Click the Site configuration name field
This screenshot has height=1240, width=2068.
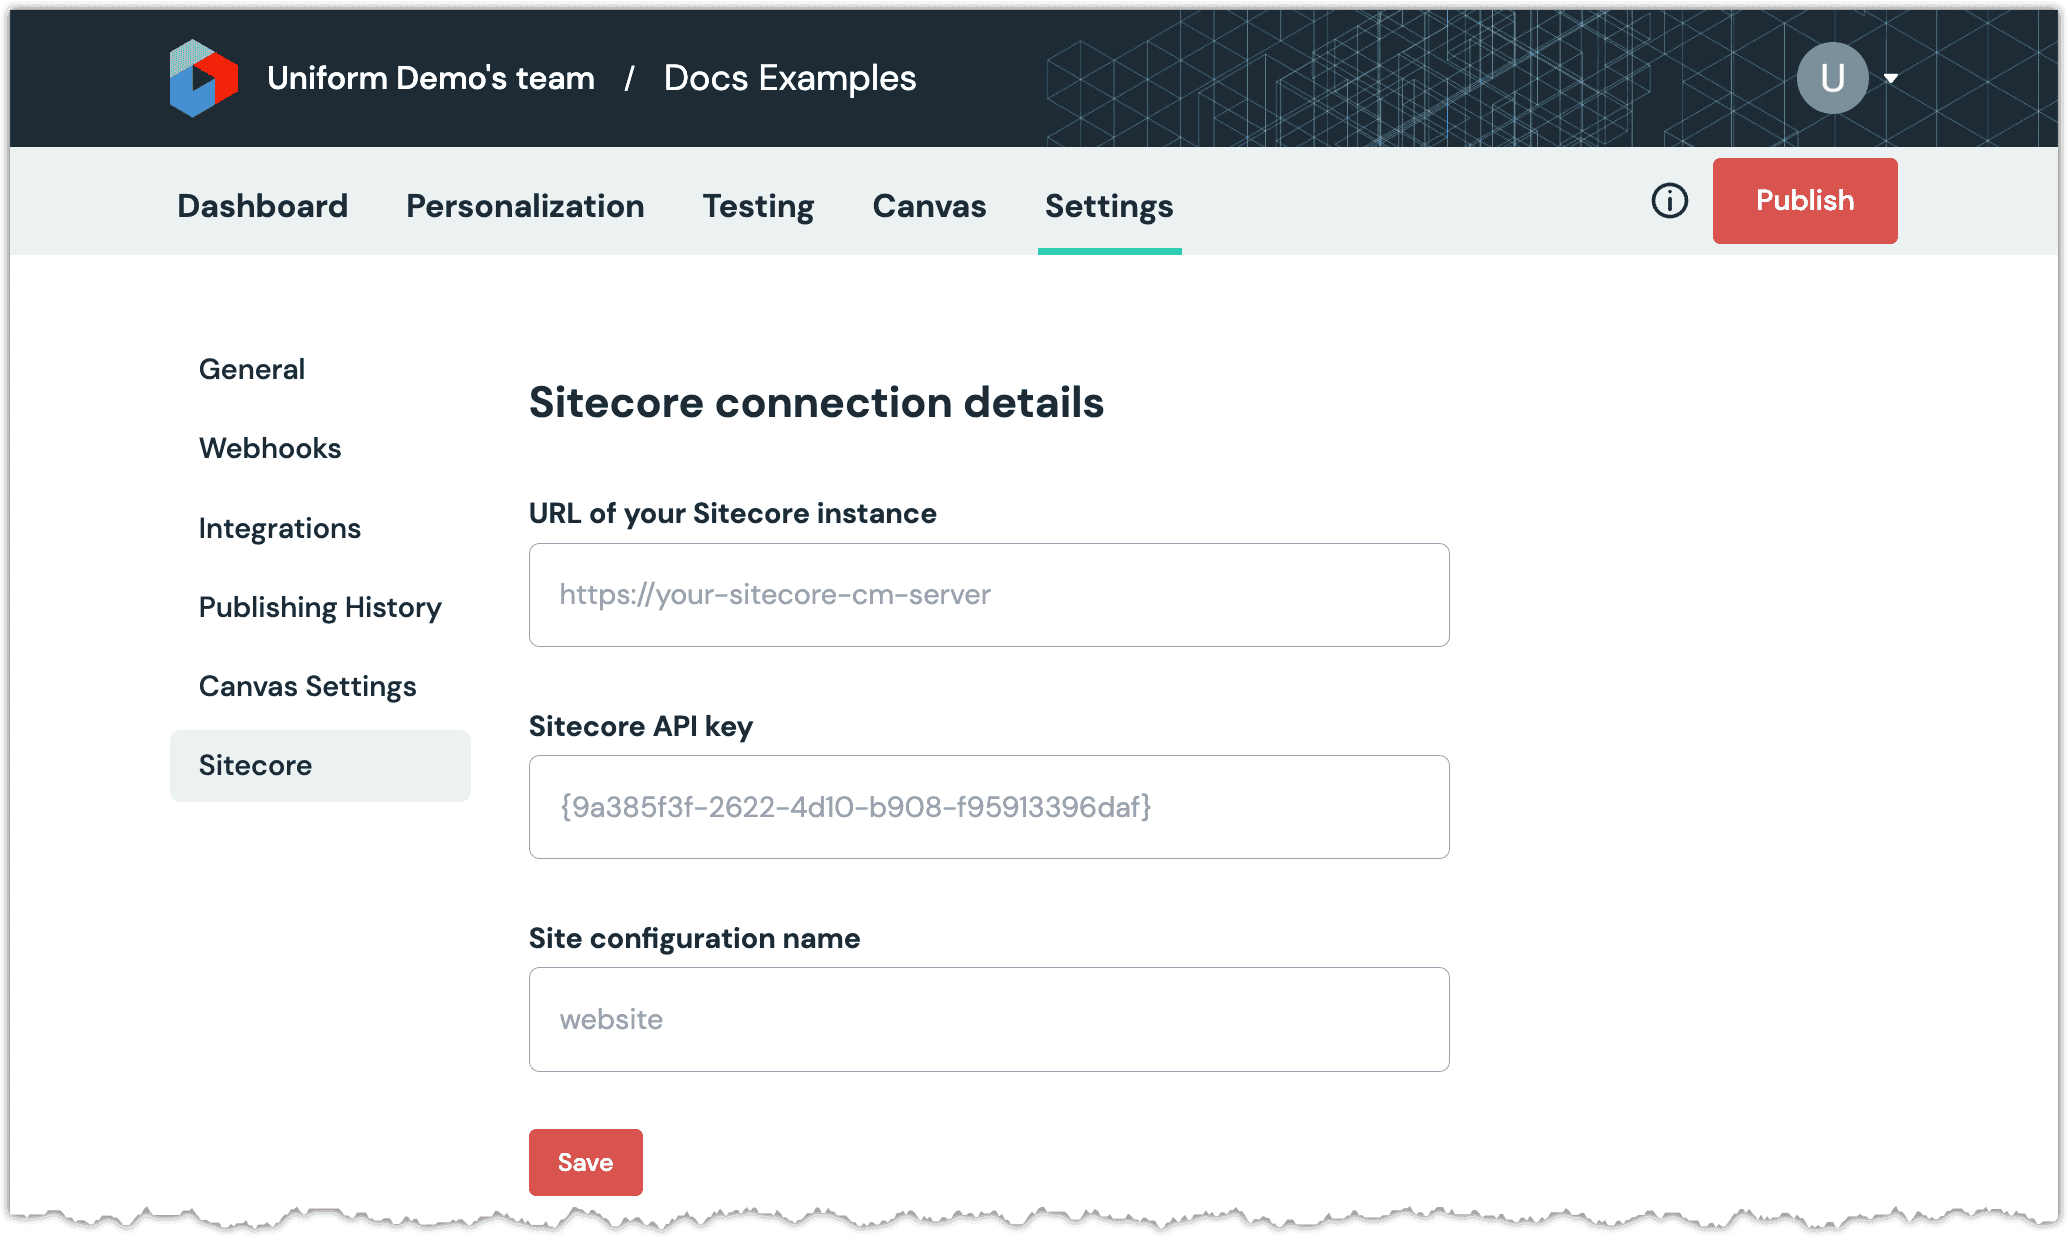coord(989,1019)
